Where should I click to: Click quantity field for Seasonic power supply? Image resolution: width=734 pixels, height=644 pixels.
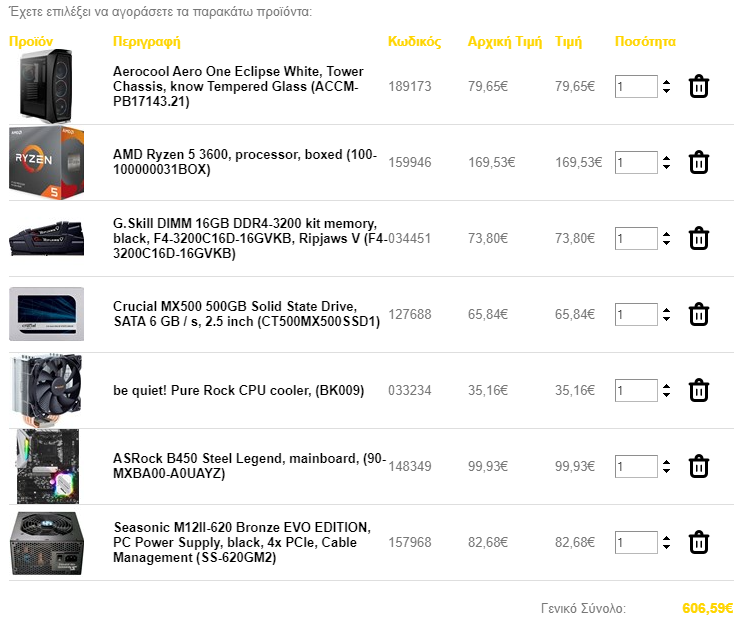tap(636, 542)
